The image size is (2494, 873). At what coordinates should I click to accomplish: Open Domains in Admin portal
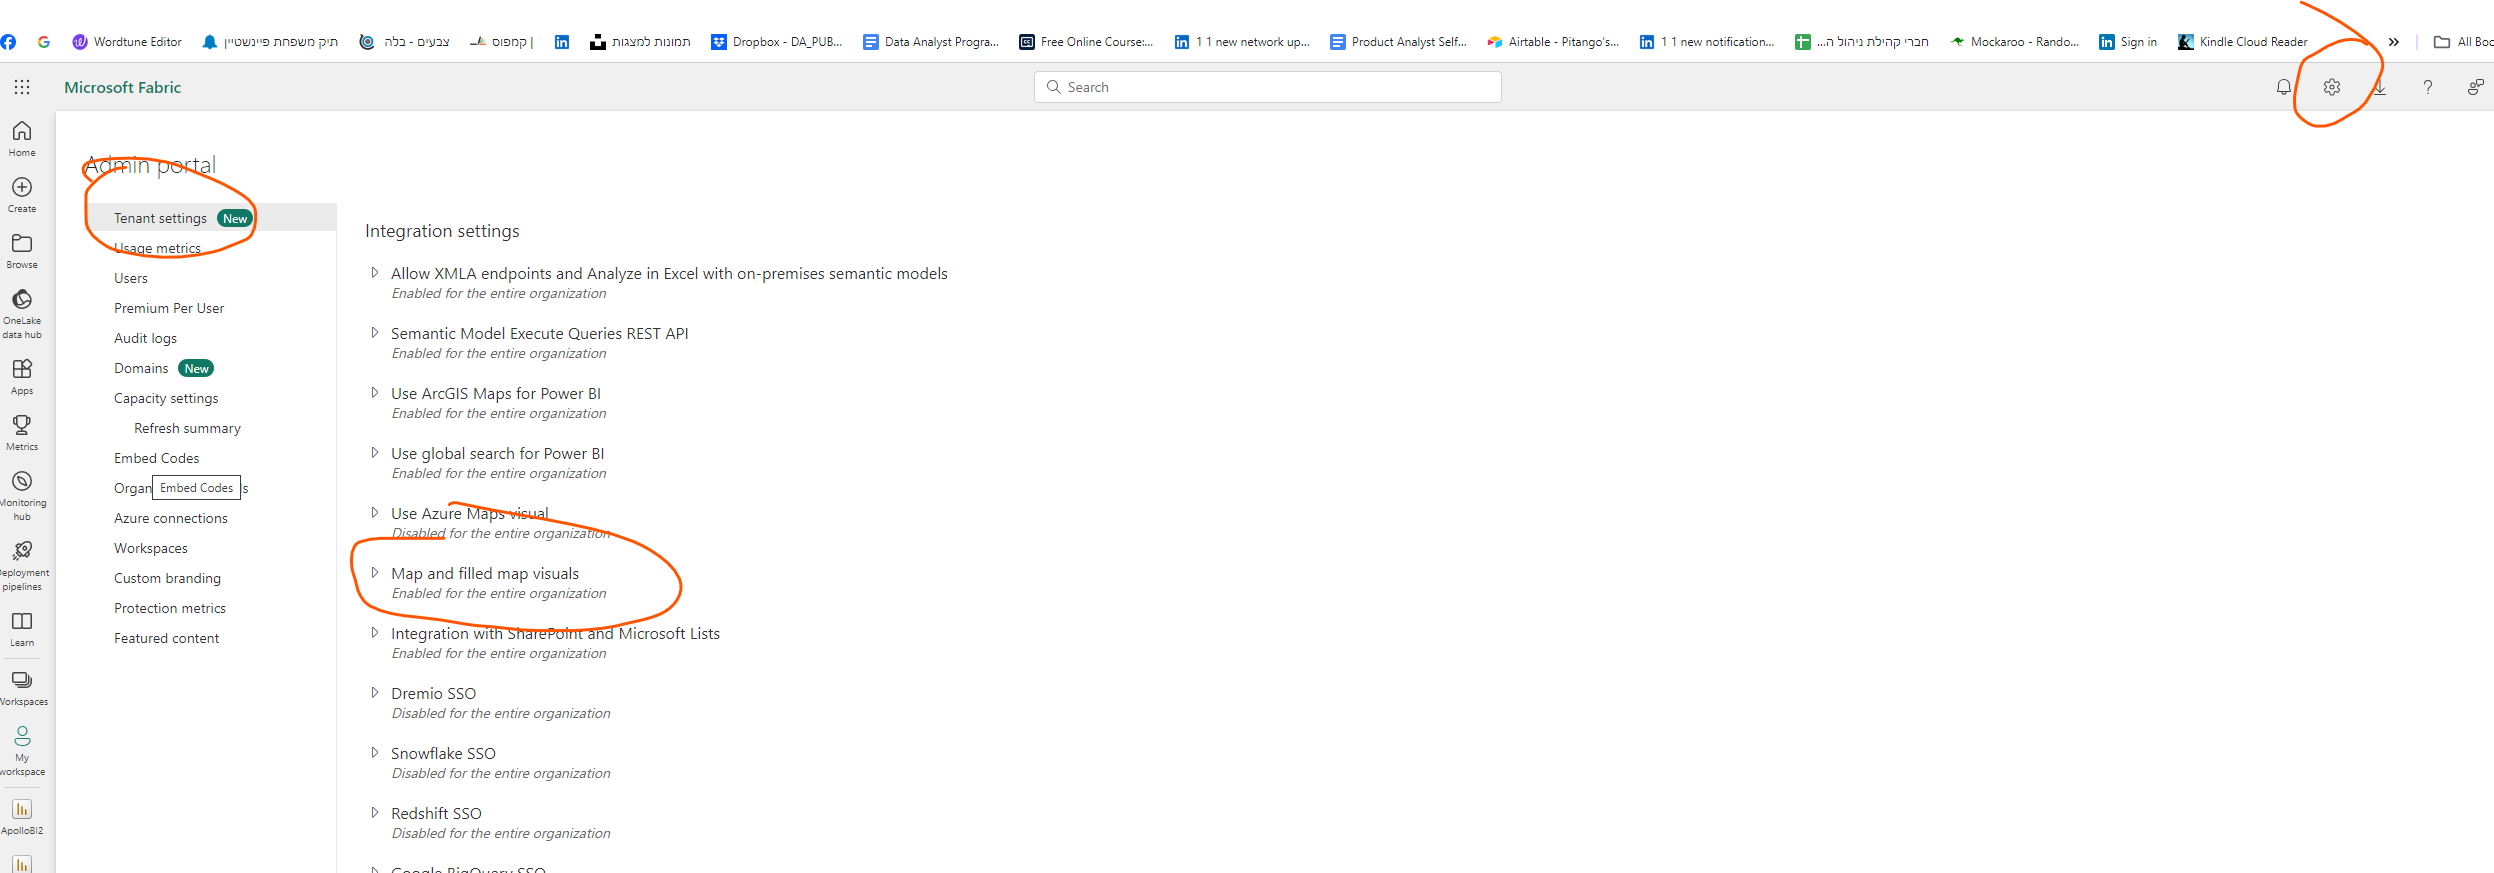tap(141, 368)
